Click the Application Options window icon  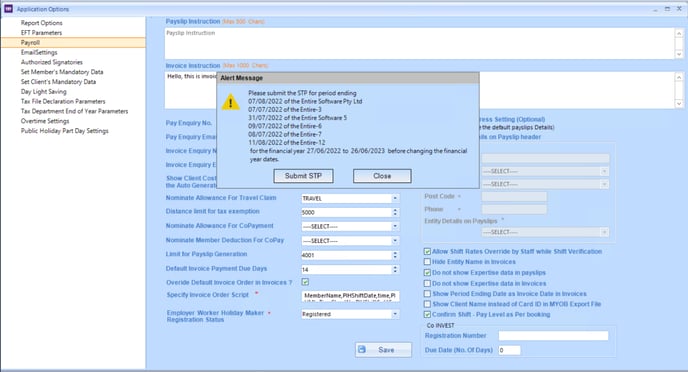[x=8, y=8]
